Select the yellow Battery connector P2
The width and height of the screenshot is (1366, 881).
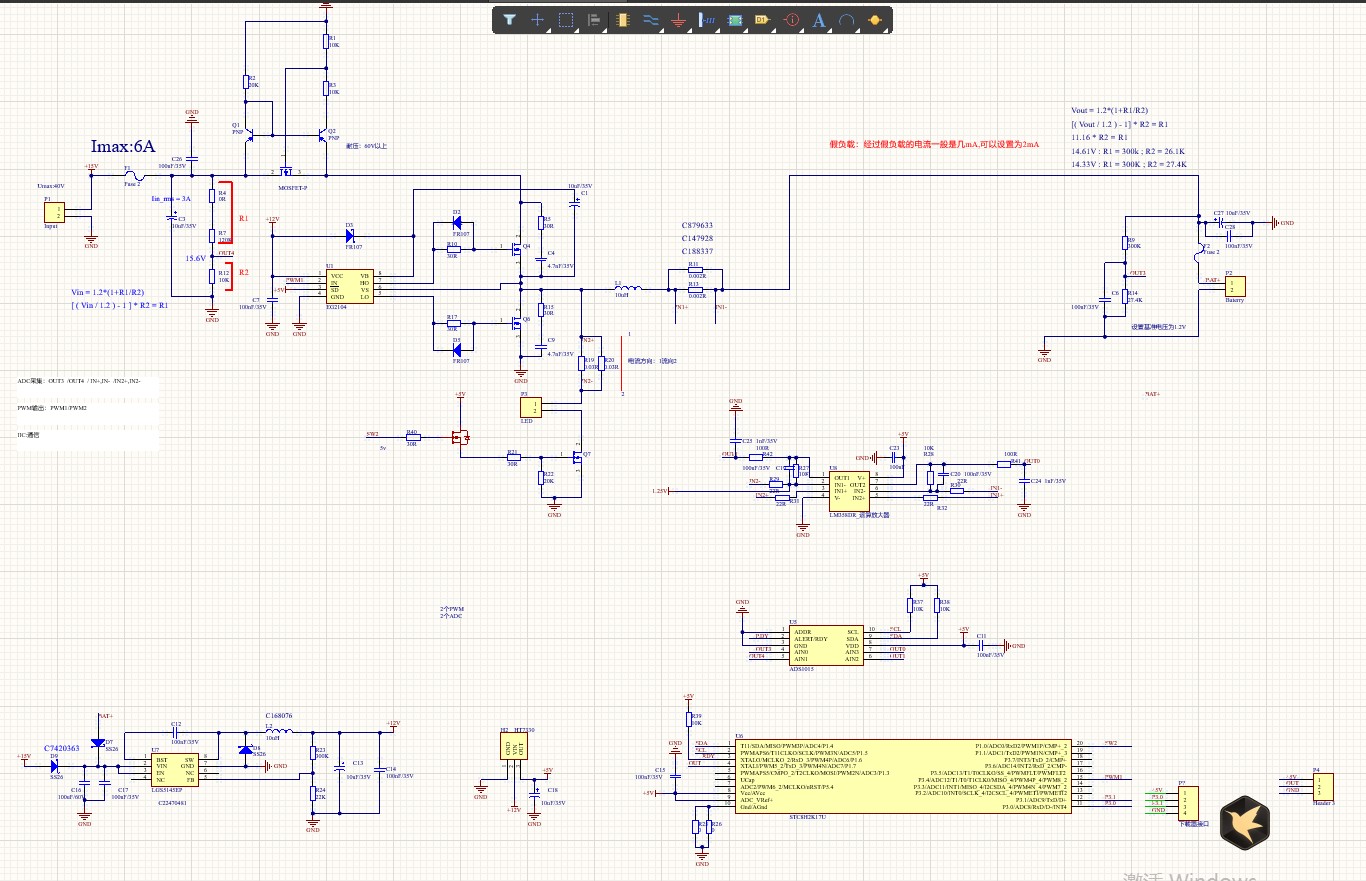tap(1235, 288)
